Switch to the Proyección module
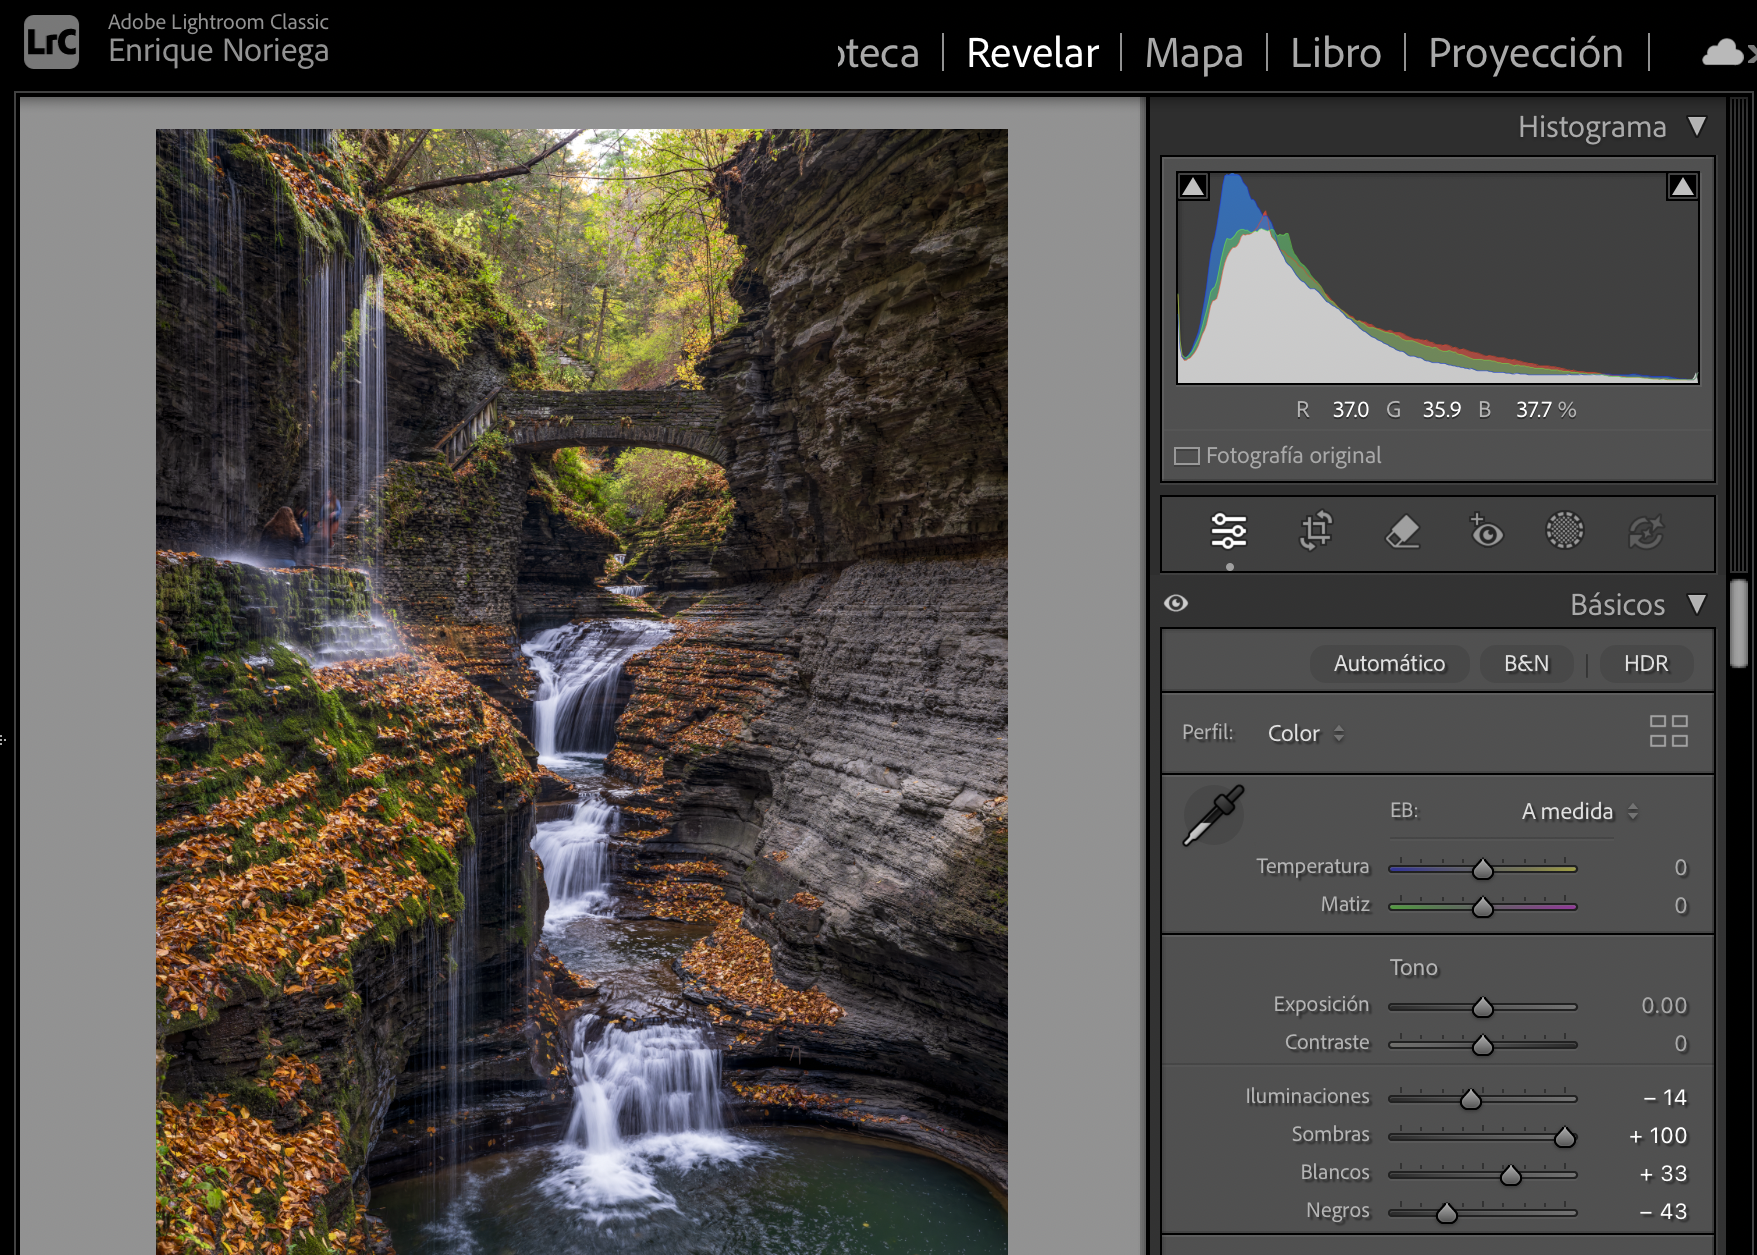The width and height of the screenshot is (1757, 1255). point(1525,53)
